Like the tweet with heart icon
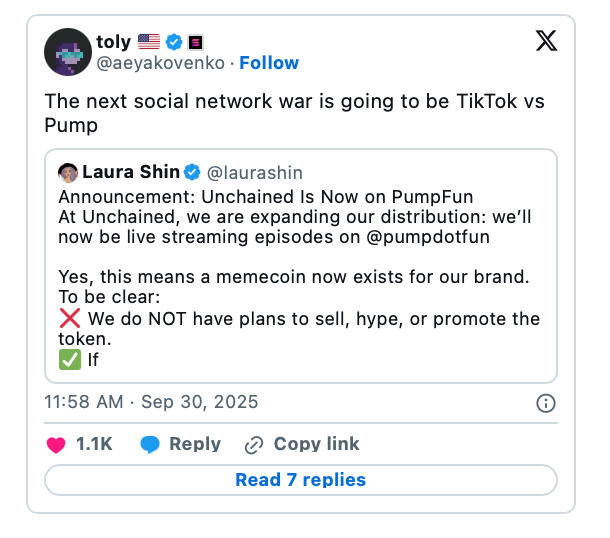 click(x=58, y=444)
